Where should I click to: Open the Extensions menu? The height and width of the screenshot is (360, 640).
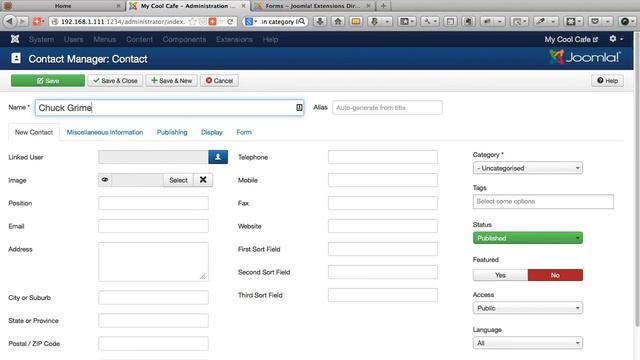tap(234, 39)
